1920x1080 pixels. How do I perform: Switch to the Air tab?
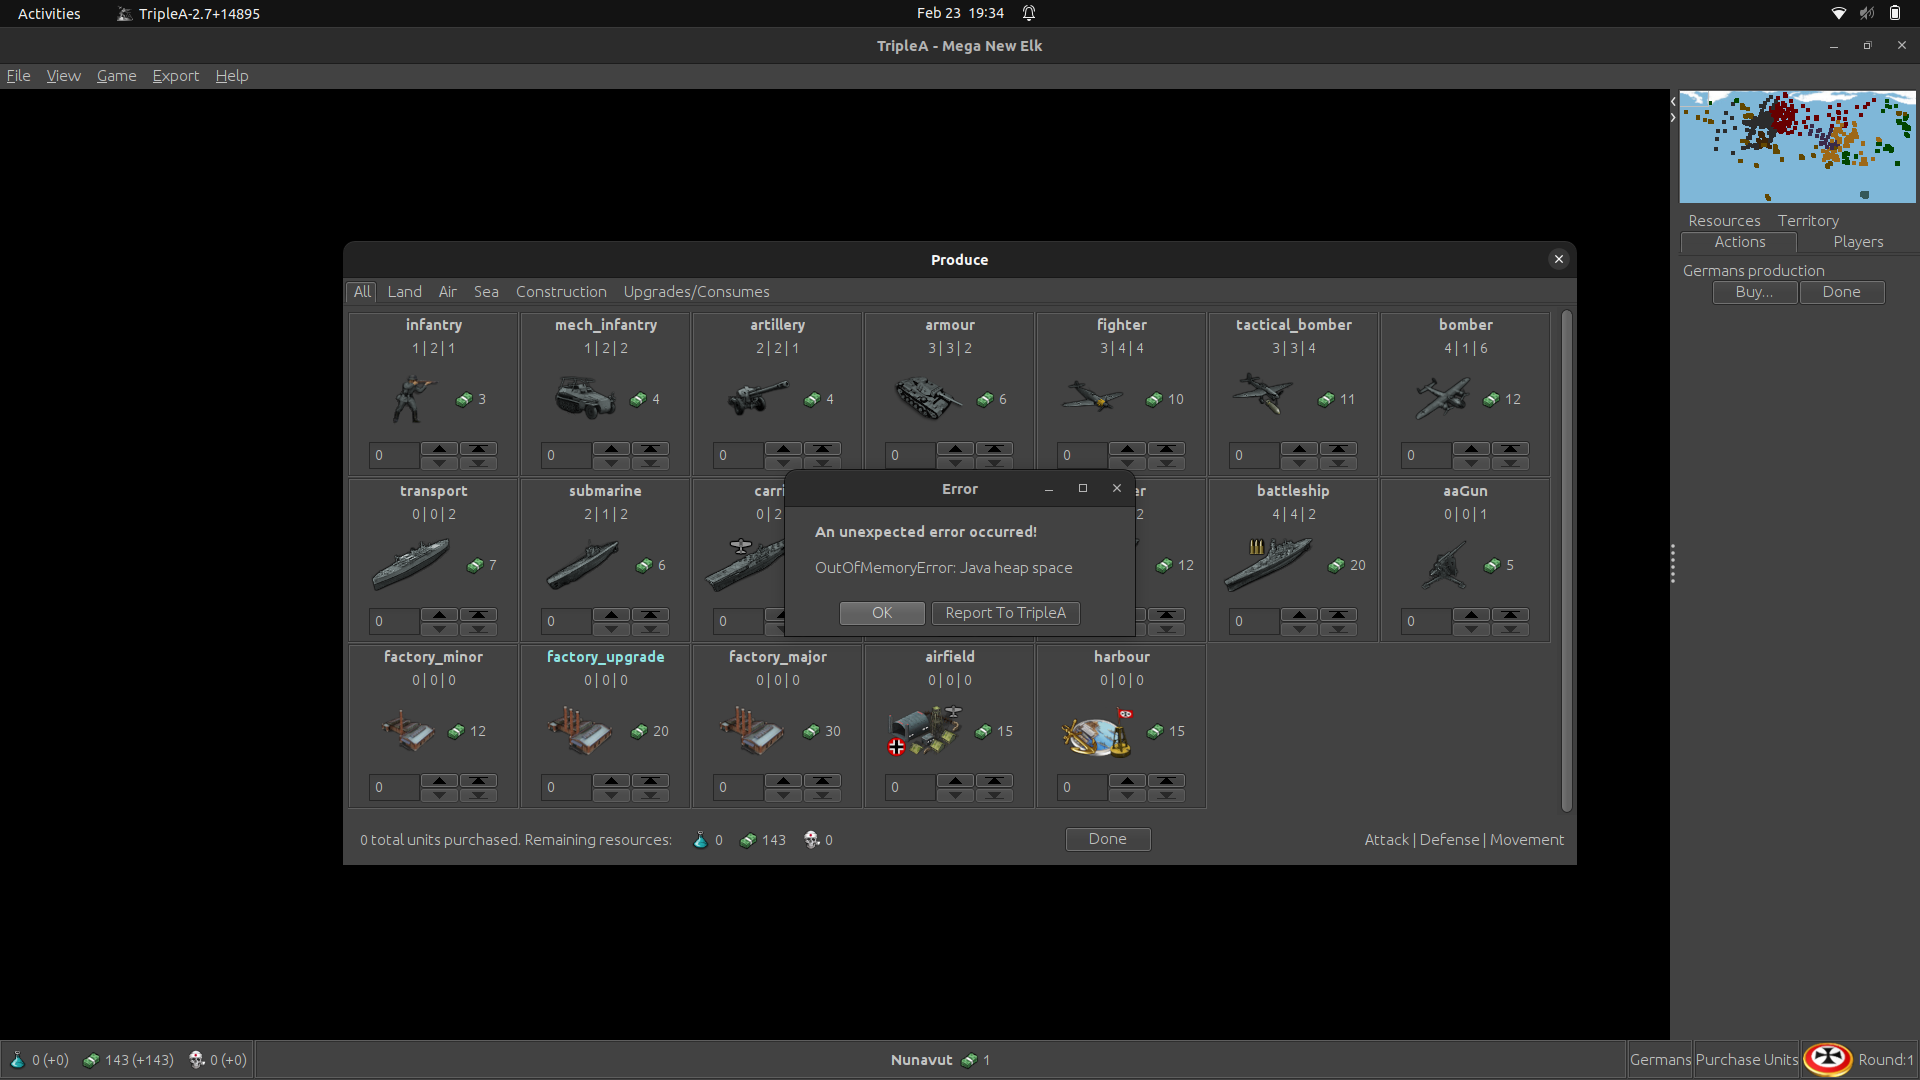point(447,292)
